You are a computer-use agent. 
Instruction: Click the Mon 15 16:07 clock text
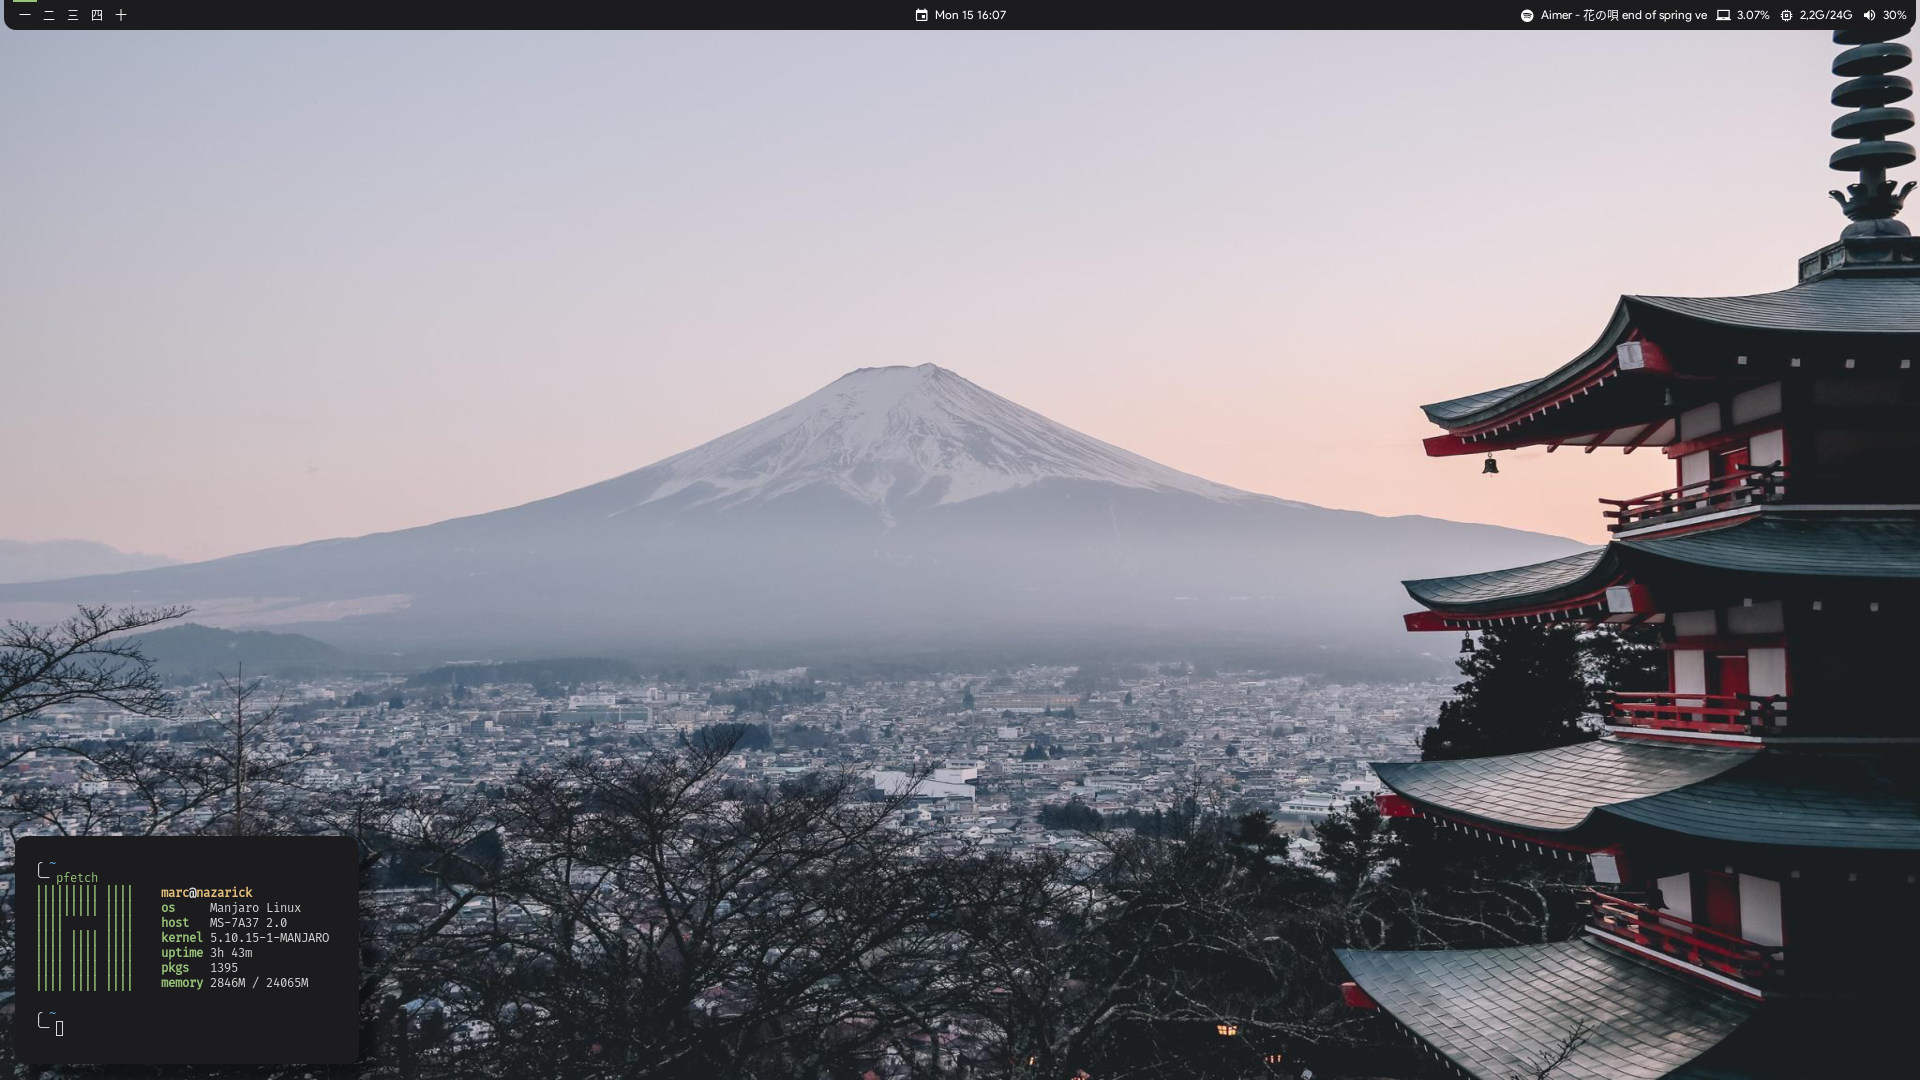click(x=970, y=15)
